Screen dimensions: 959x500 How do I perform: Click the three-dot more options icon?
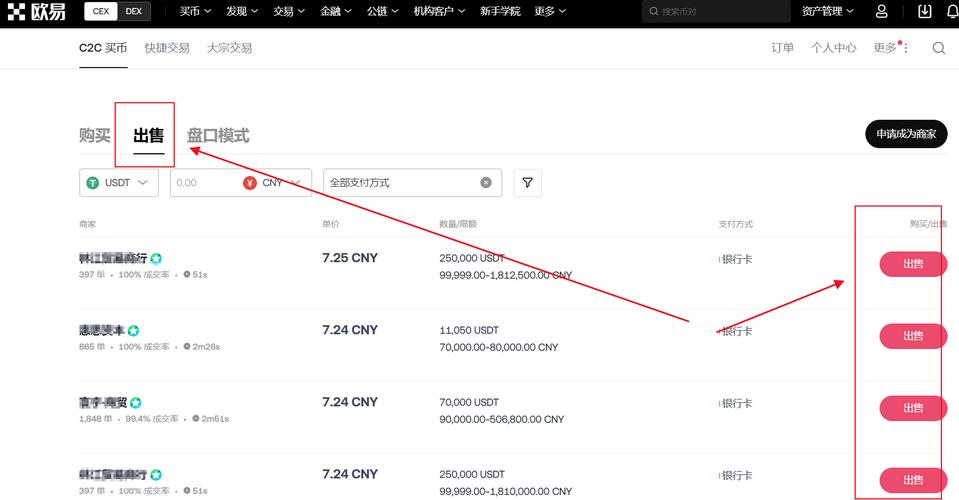click(906, 48)
